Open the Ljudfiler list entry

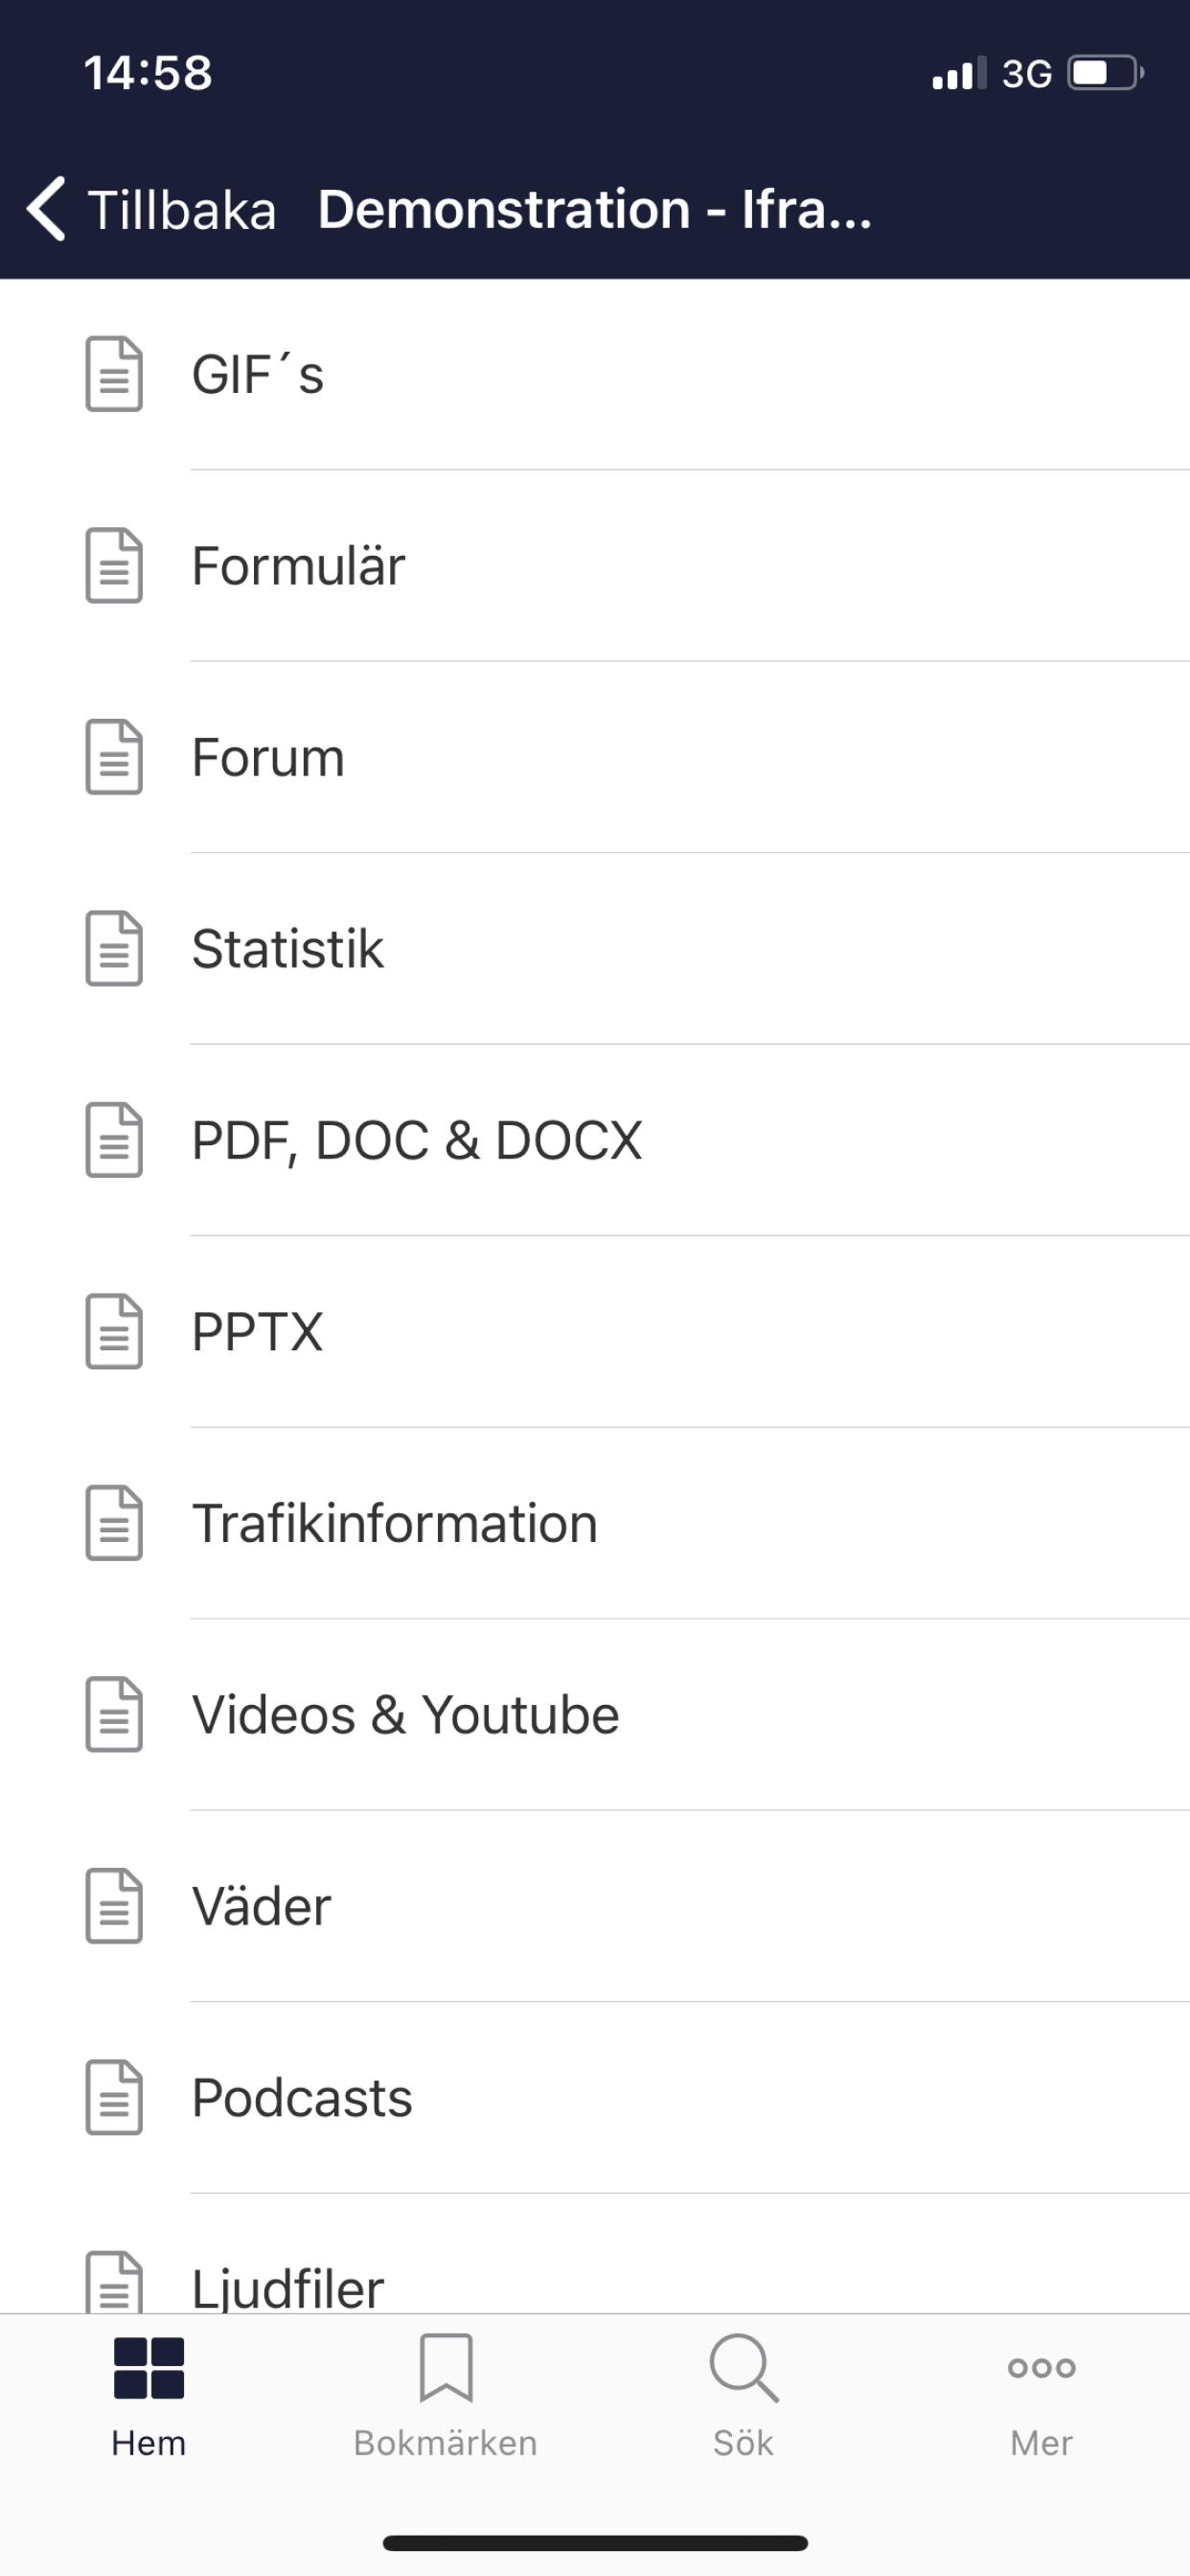point(595,2254)
